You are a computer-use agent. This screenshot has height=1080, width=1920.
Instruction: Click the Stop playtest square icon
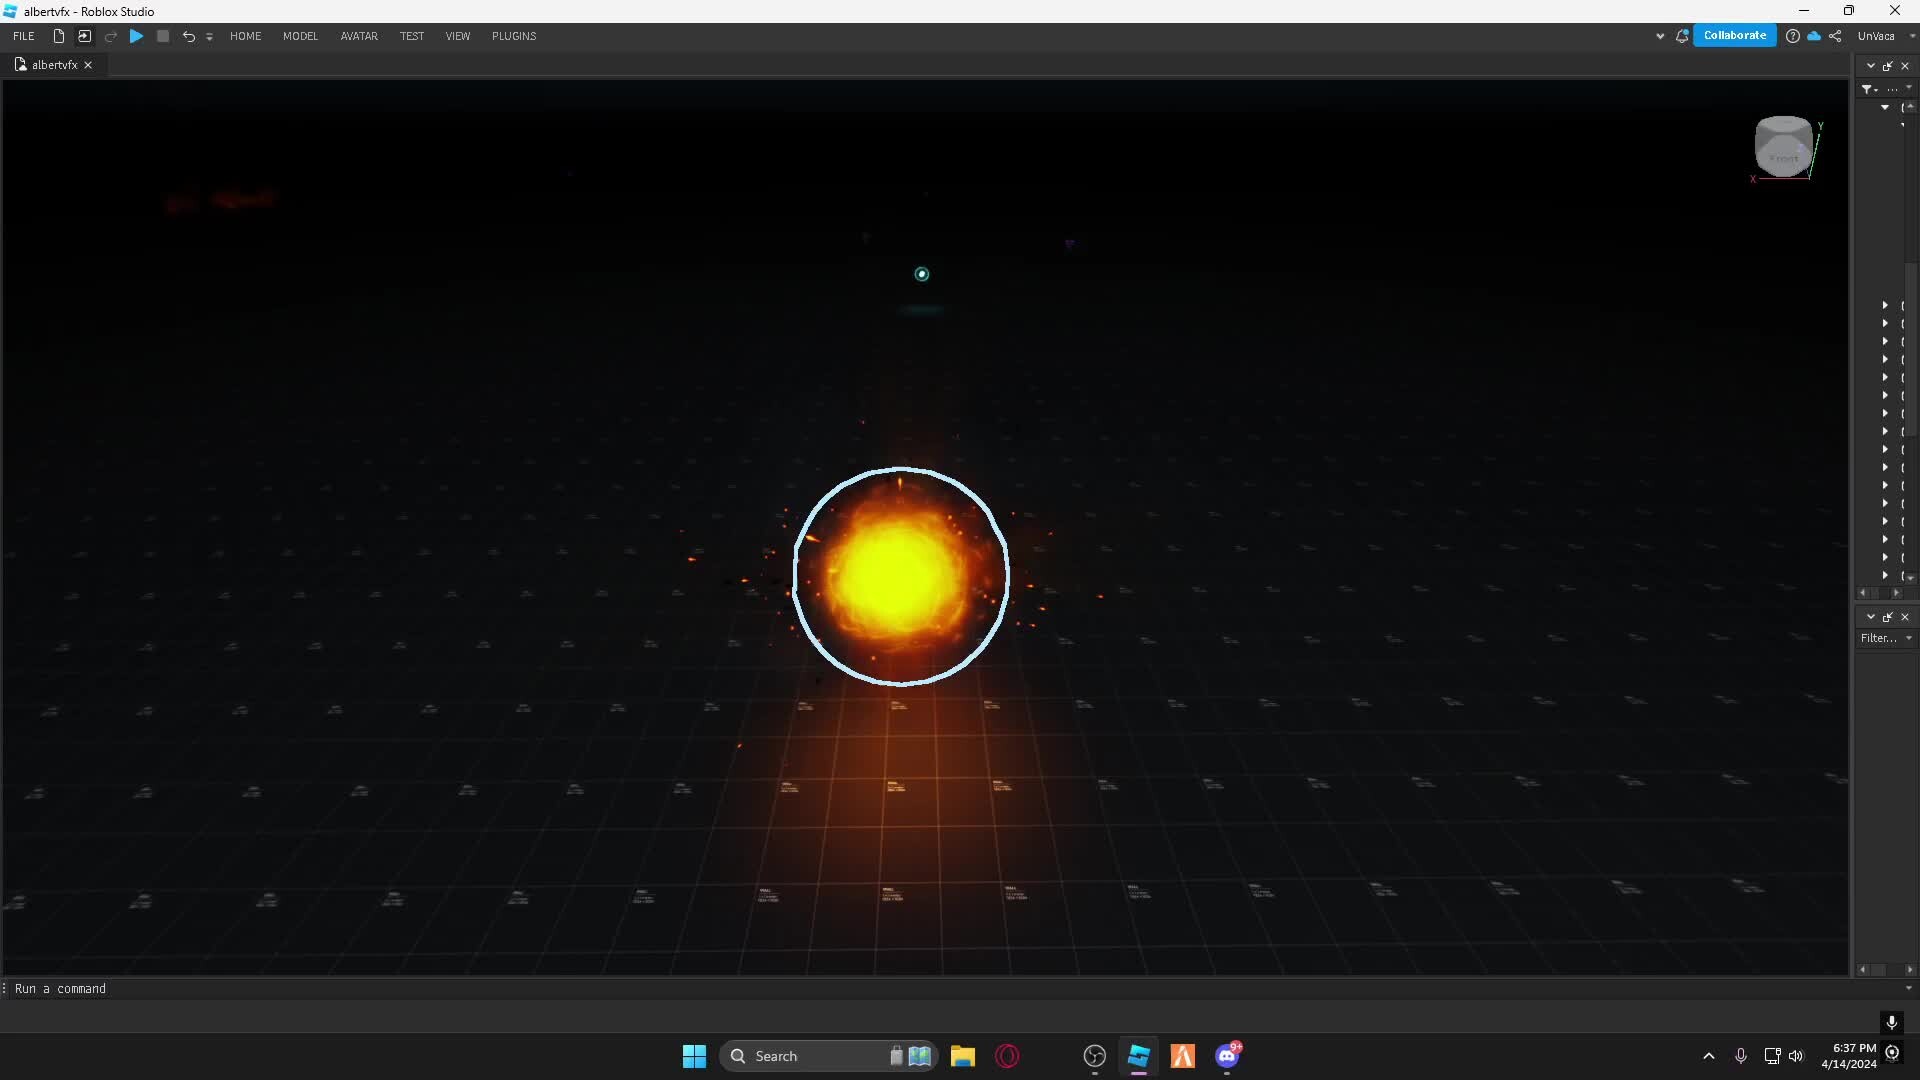click(x=163, y=36)
